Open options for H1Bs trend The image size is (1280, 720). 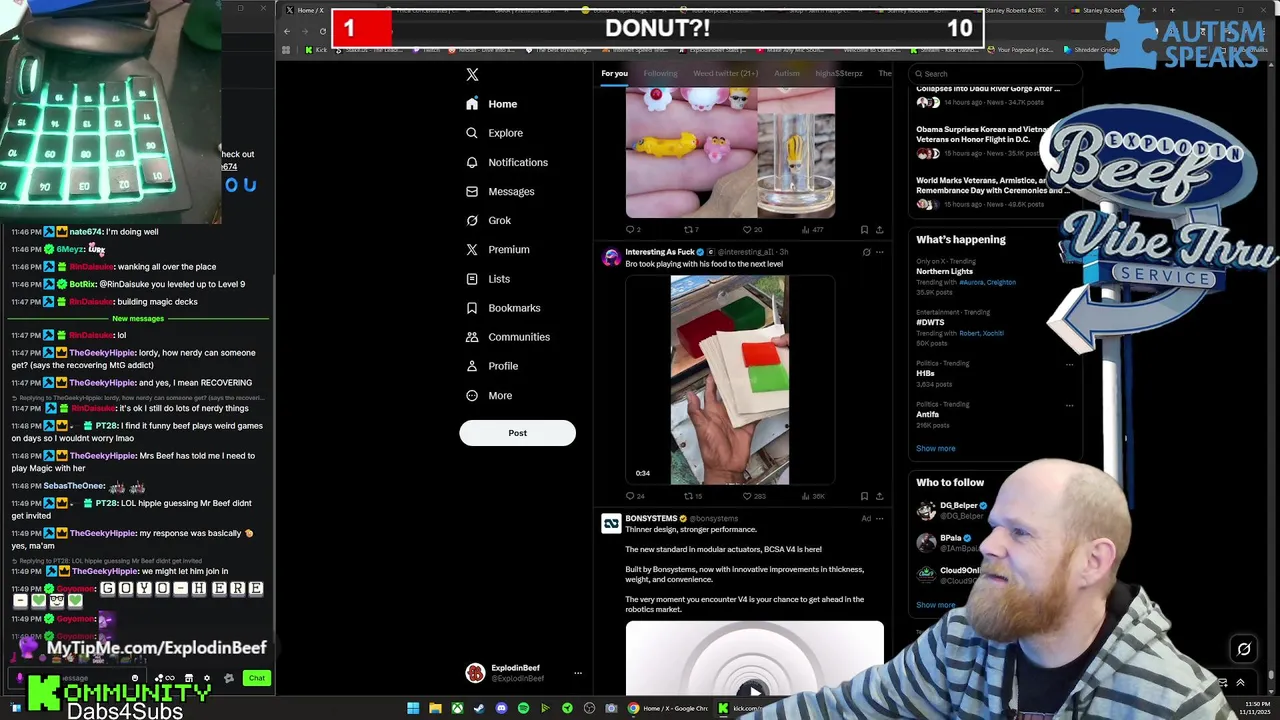(x=1069, y=364)
